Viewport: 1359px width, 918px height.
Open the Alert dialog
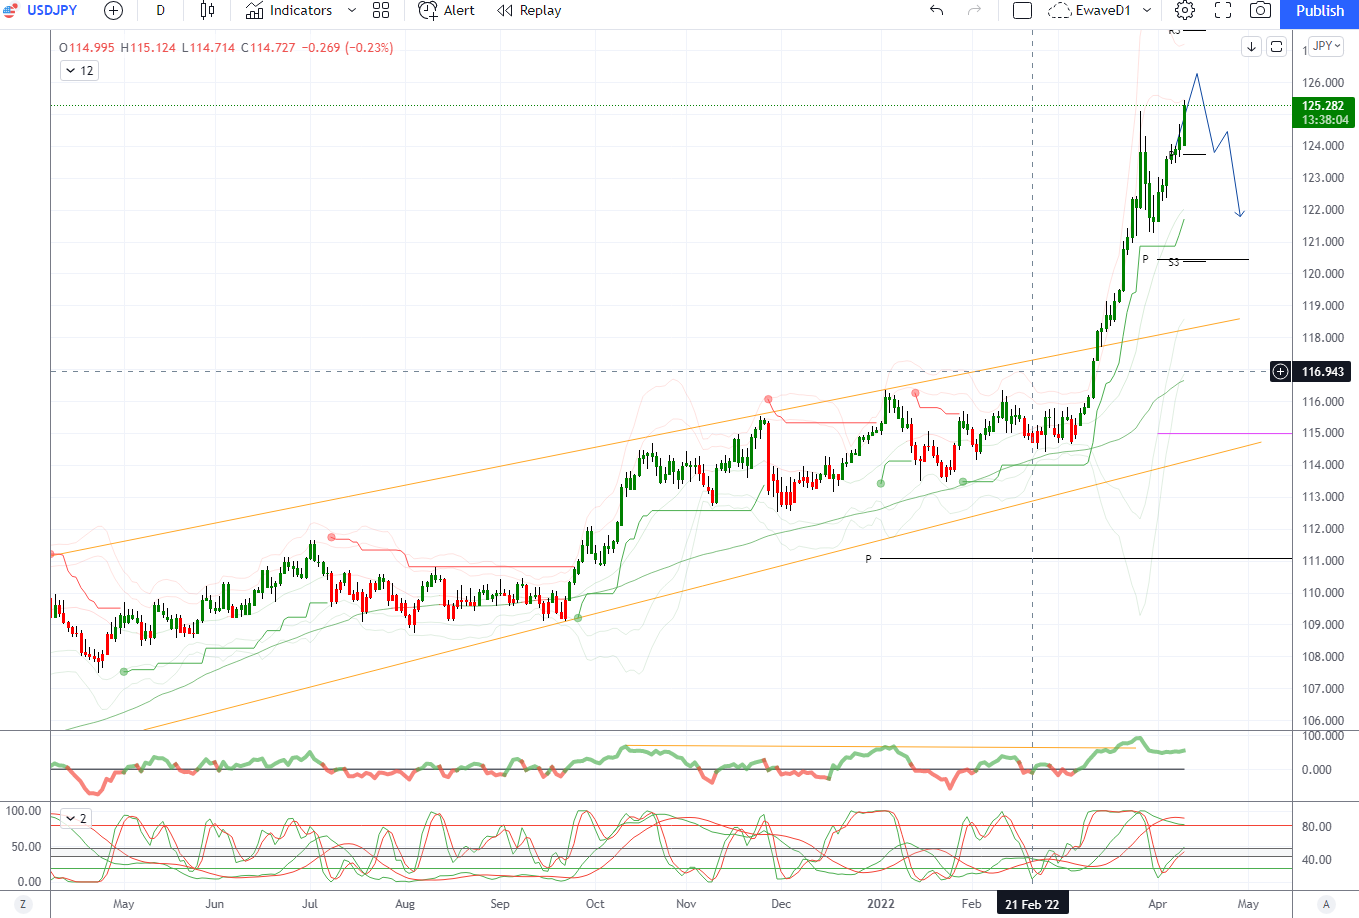point(446,11)
